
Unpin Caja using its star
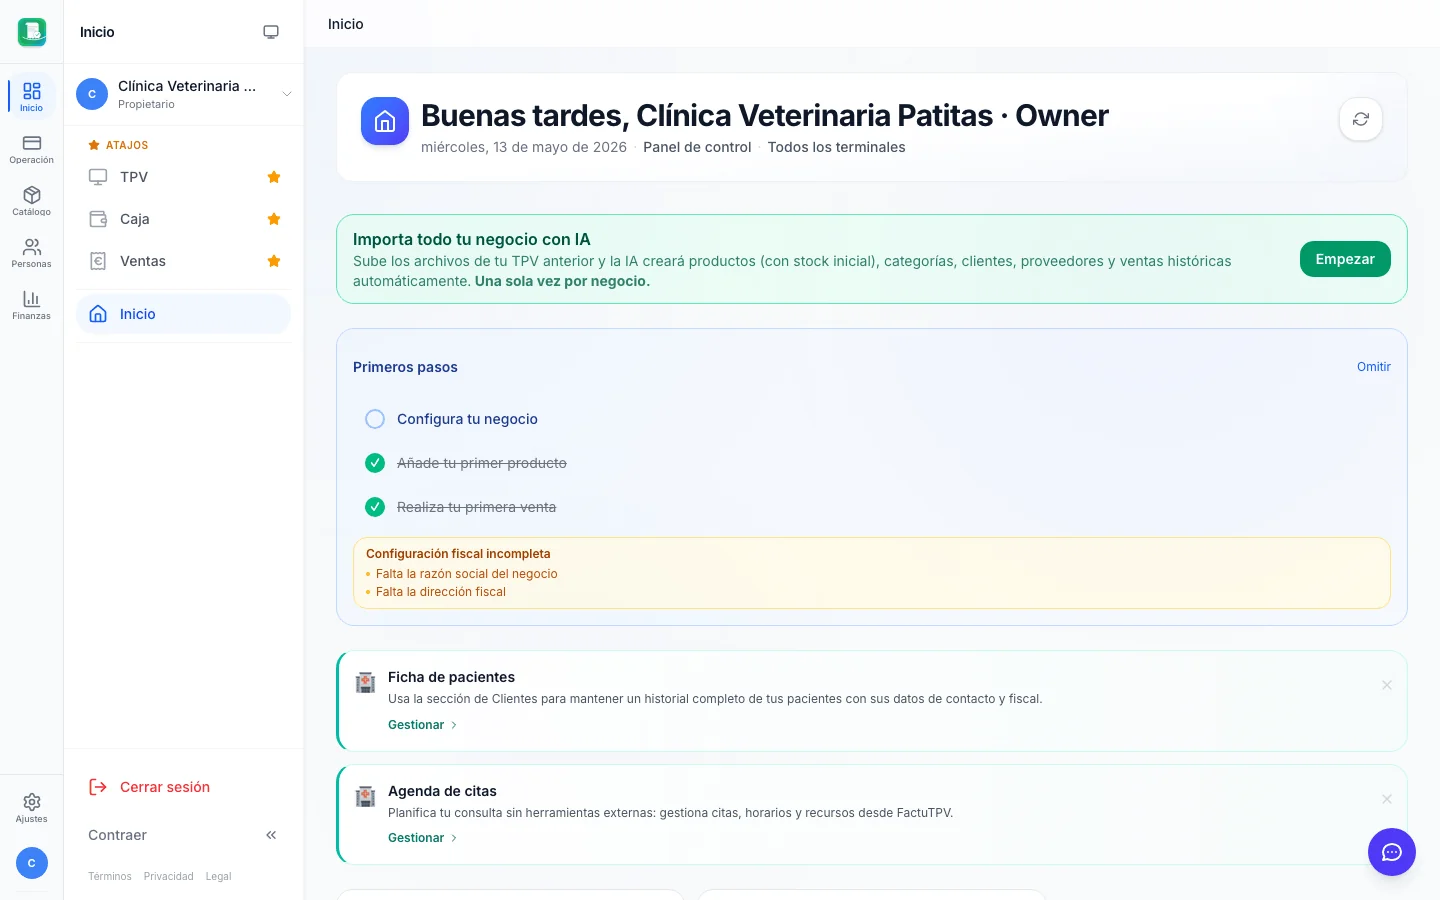pos(274,219)
